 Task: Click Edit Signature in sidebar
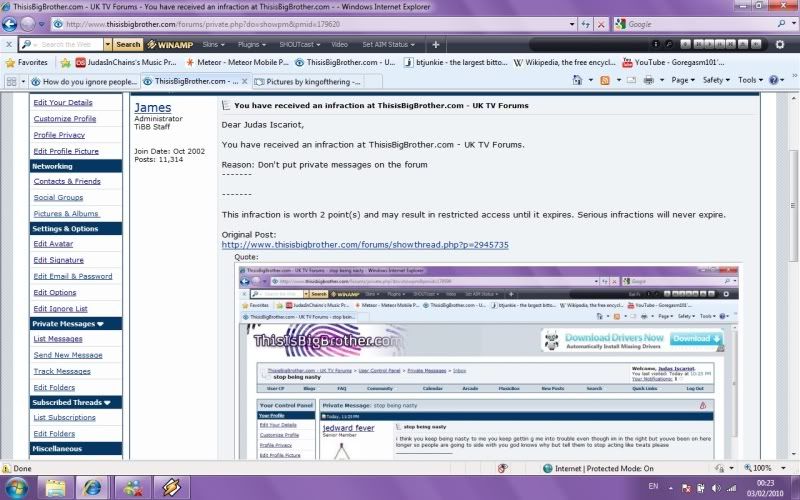coord(58,260)
